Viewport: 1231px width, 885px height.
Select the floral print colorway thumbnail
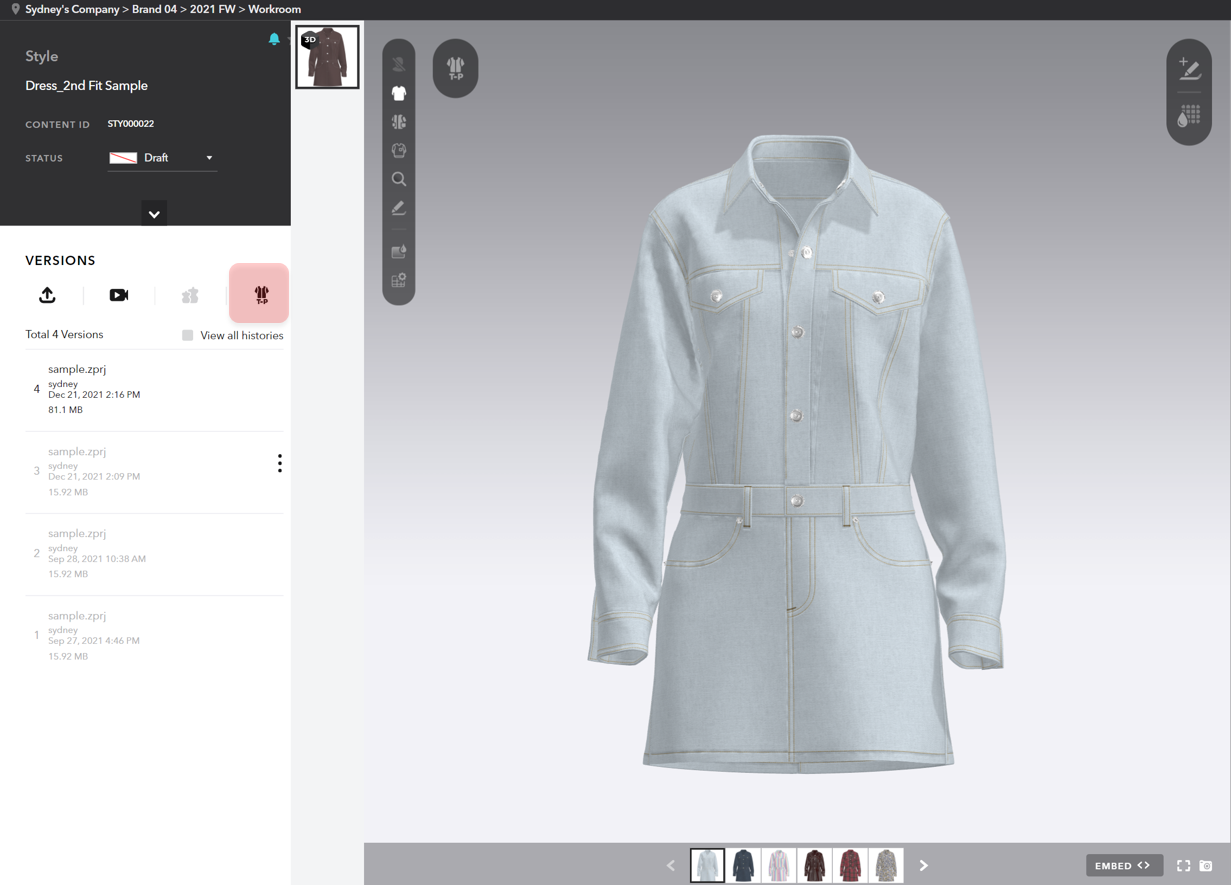(886, 865)
